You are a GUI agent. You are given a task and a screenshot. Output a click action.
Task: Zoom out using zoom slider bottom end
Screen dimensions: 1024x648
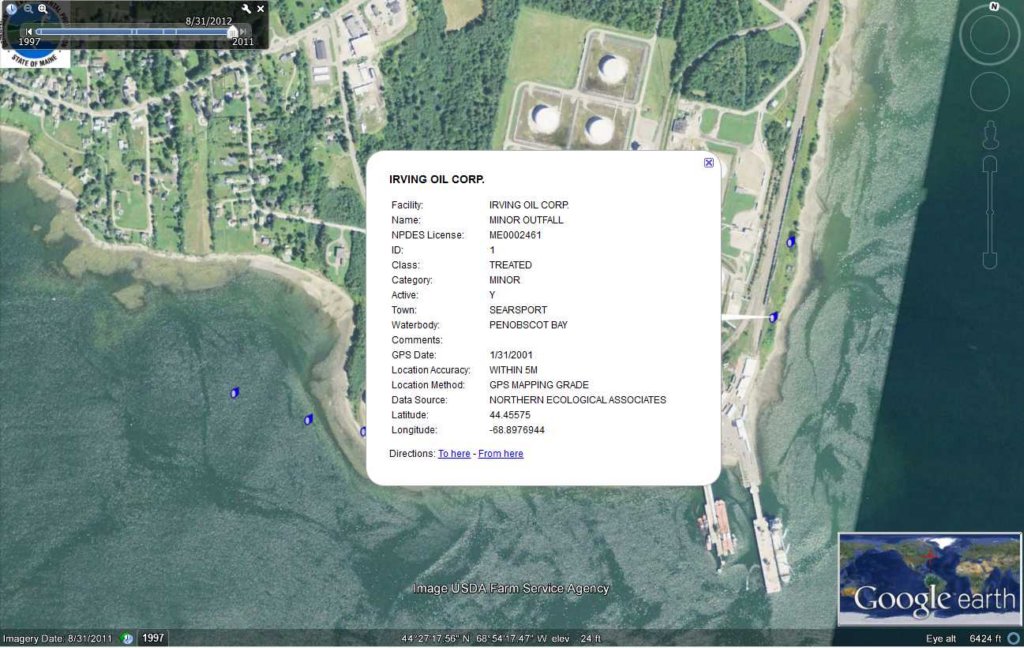click(x=990, y=261)
